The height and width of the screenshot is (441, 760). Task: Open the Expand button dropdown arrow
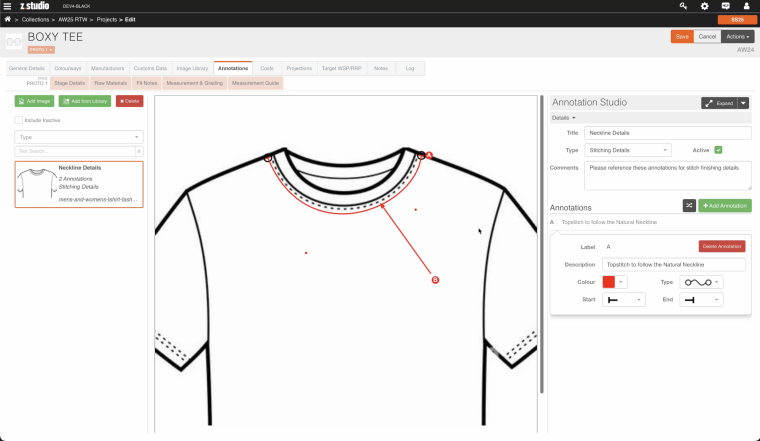click(x=743, y=103)
